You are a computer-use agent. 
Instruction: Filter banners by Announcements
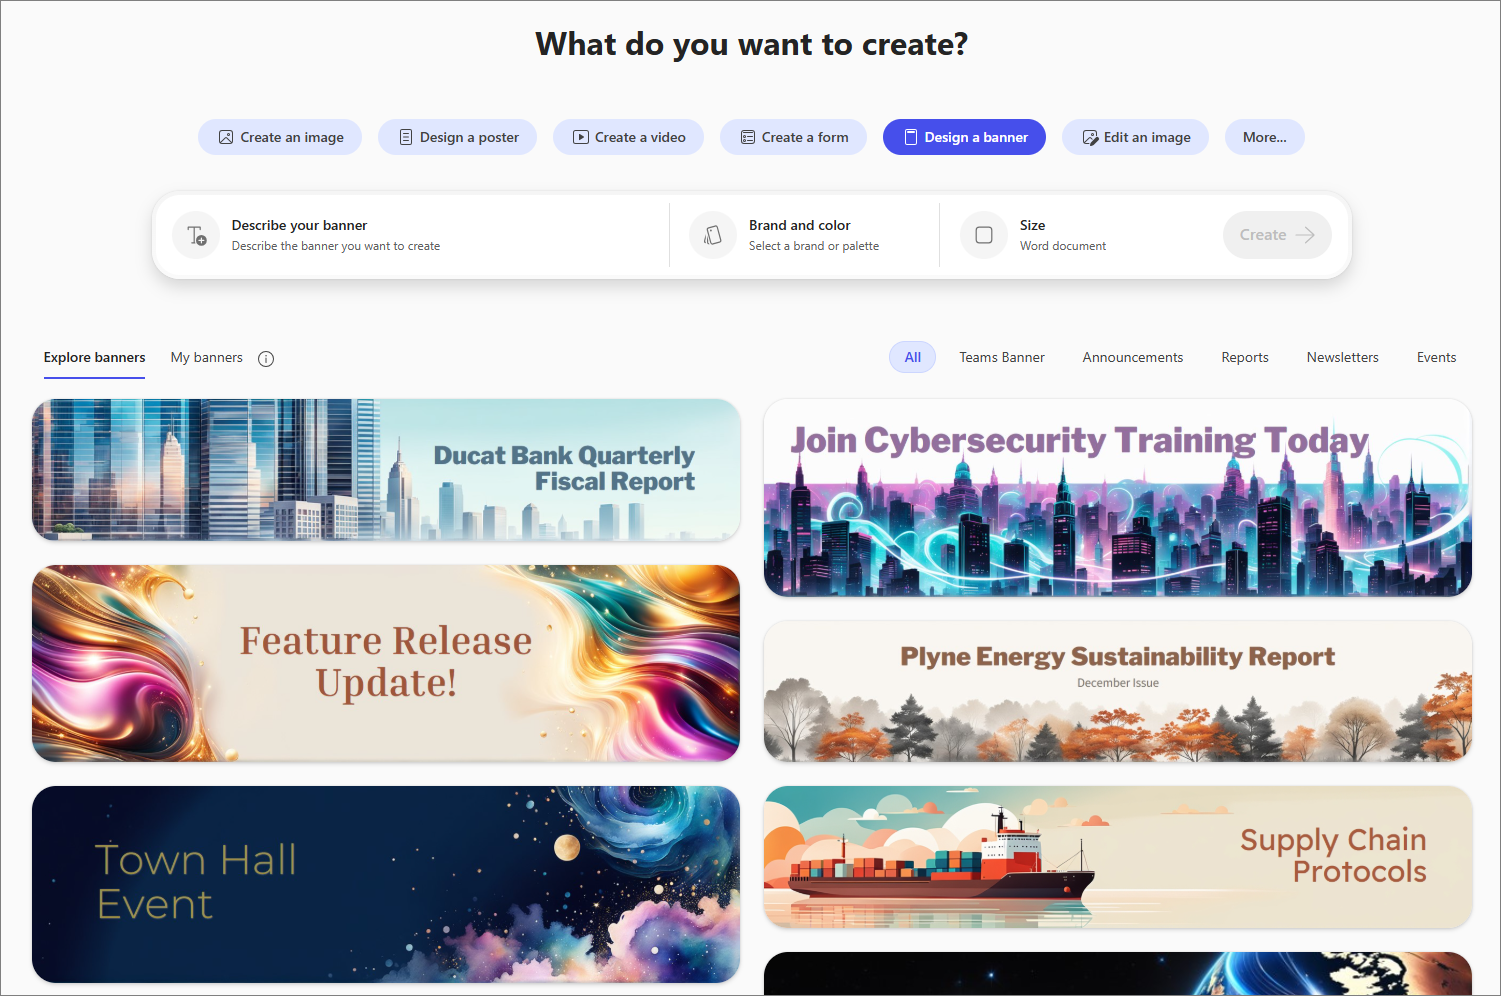pos(1132,357)
